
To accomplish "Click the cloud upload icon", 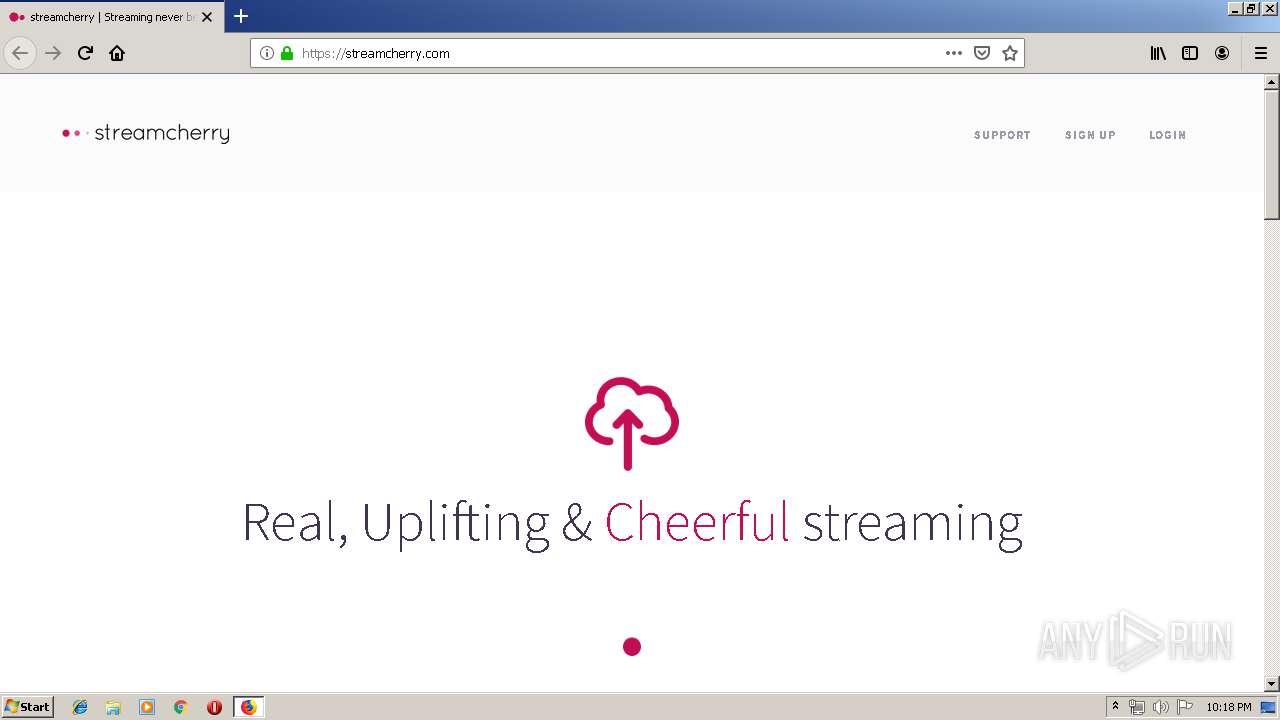I will tap(632, 423).
